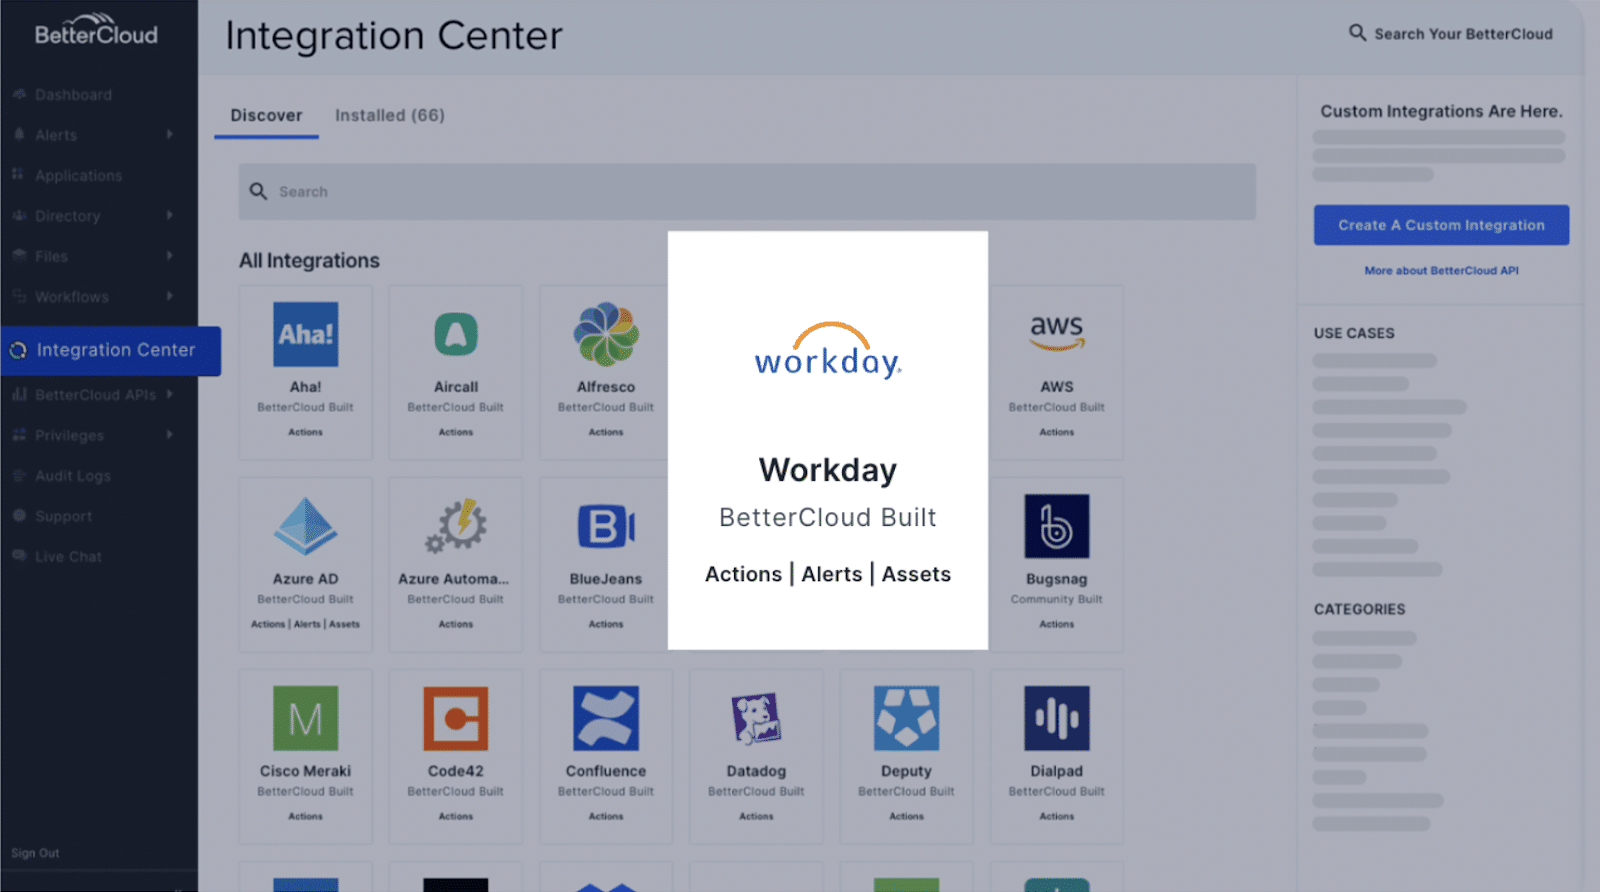1600x892 pixels.
Task: Open More about BetterCloud API link
Action: [1441, 271]
